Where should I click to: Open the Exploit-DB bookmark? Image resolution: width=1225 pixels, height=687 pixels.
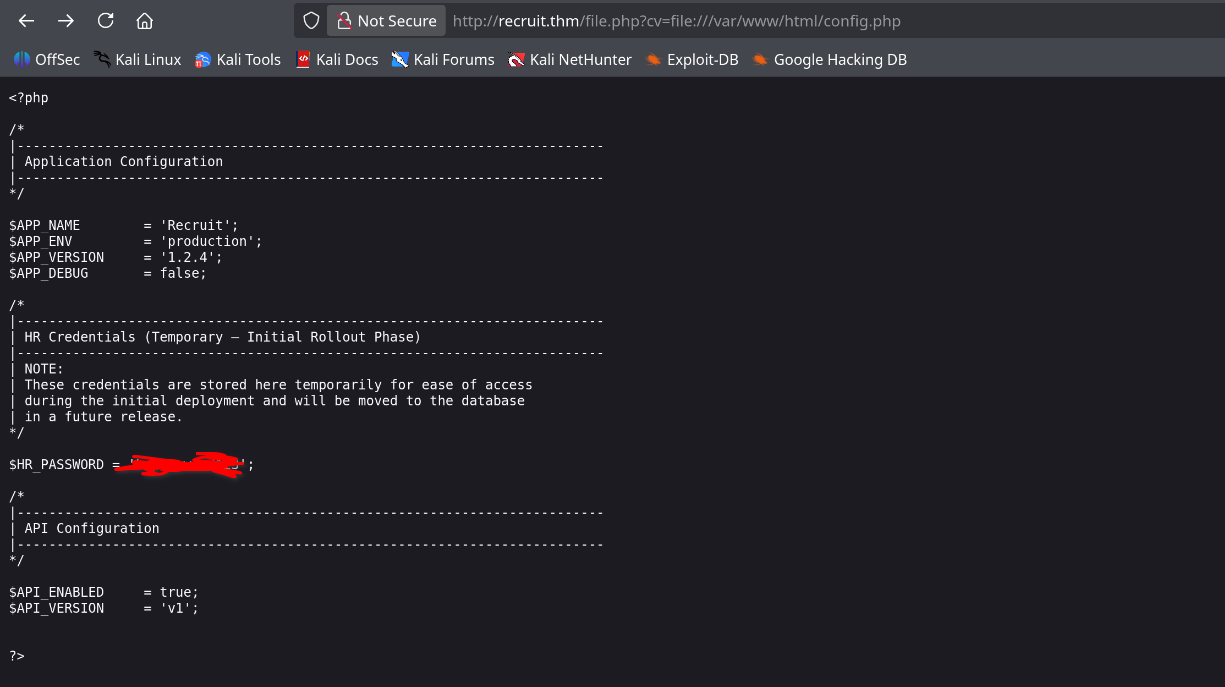pyautogui.click(x=692, y=60)
